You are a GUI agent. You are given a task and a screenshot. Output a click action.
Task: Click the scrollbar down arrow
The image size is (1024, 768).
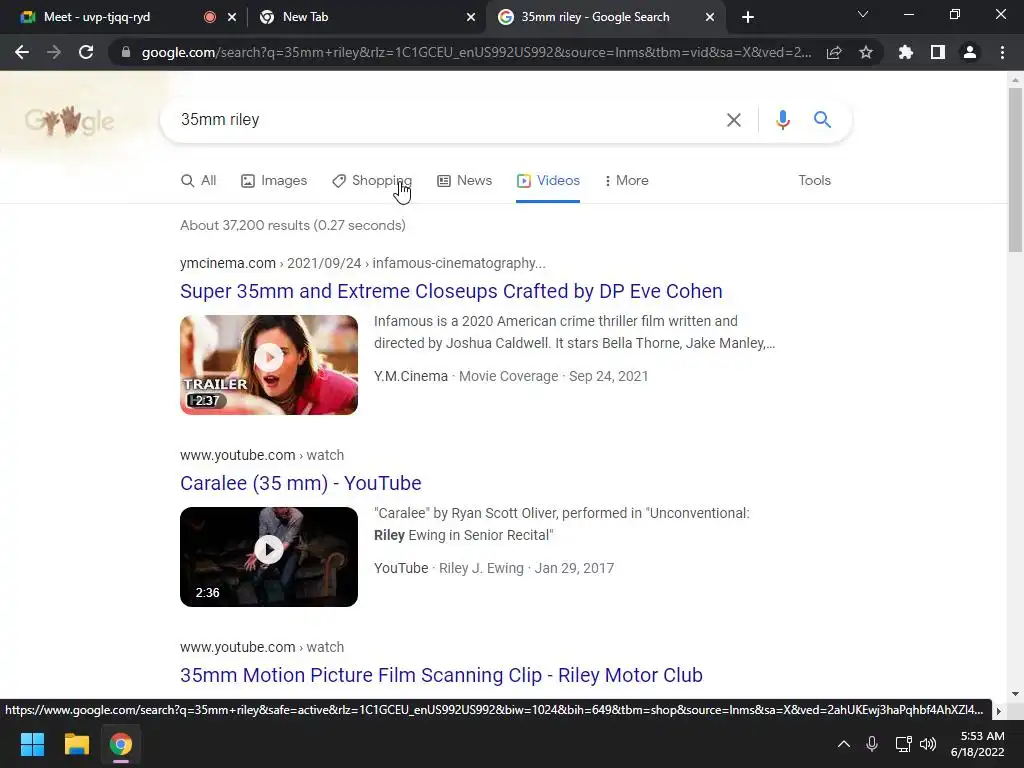1015,694
